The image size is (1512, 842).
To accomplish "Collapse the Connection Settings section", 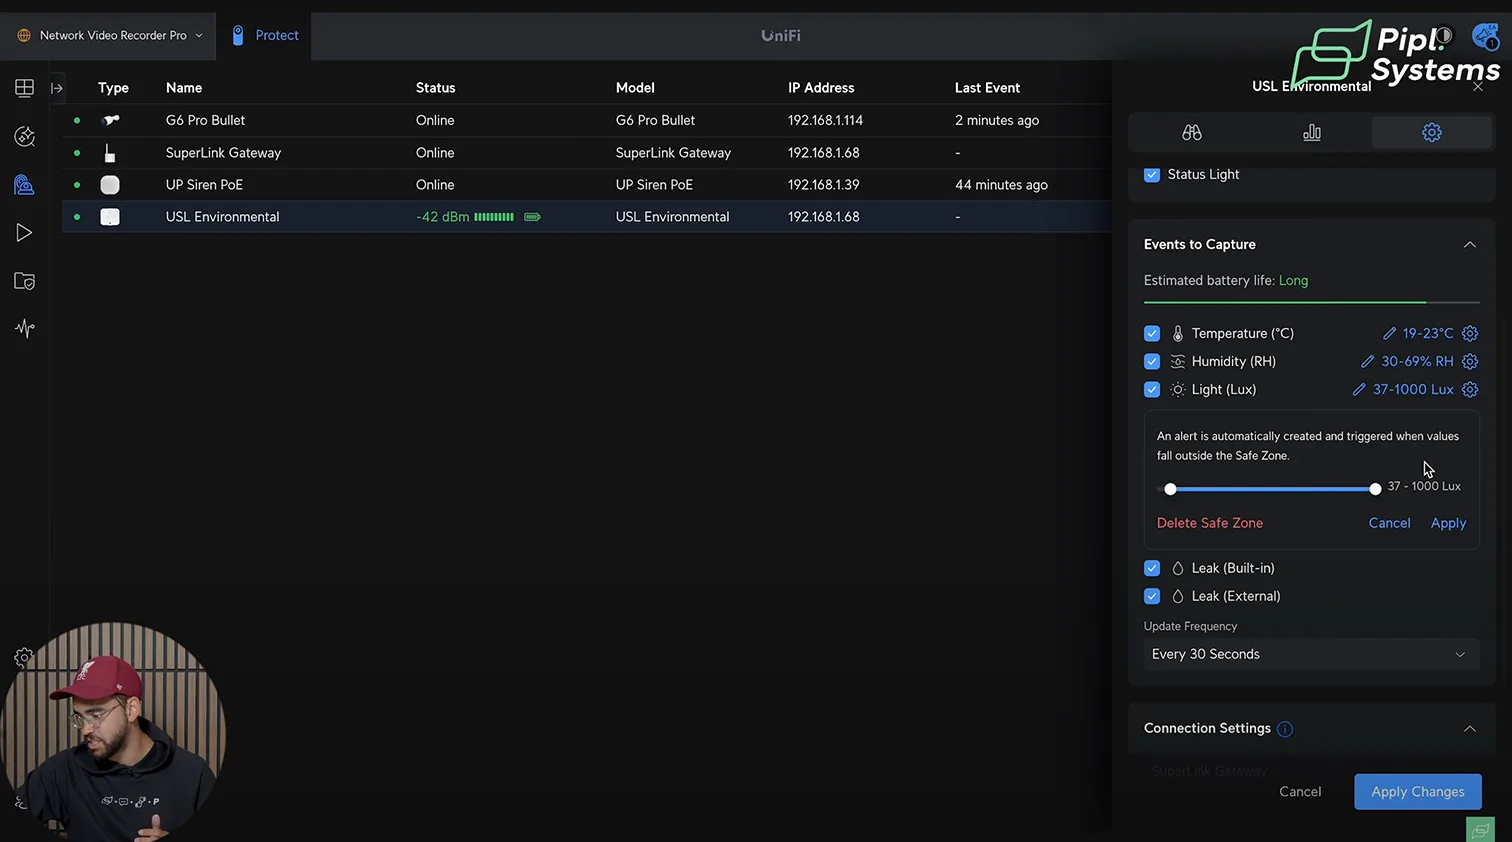I will 1469,729.
